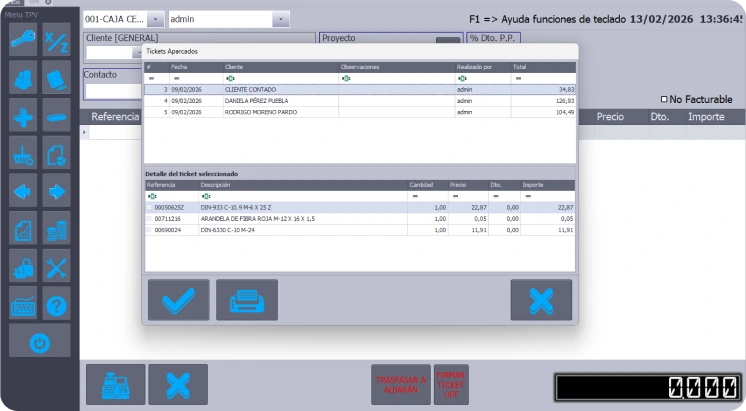Image resolution: width=746 pixels, height=411 pixels.
Task: Click the Descripción header in ticket detail
Action: coord(303,185)
